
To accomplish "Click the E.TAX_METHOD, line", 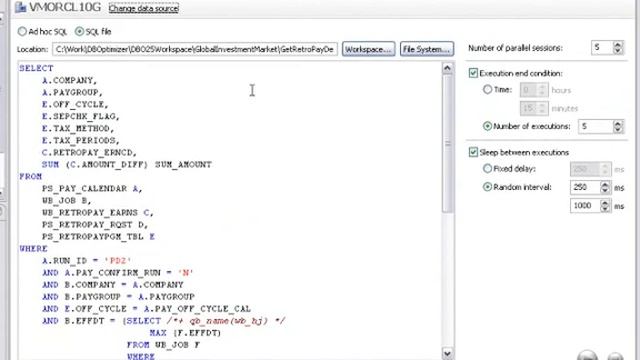I will 78,129.
